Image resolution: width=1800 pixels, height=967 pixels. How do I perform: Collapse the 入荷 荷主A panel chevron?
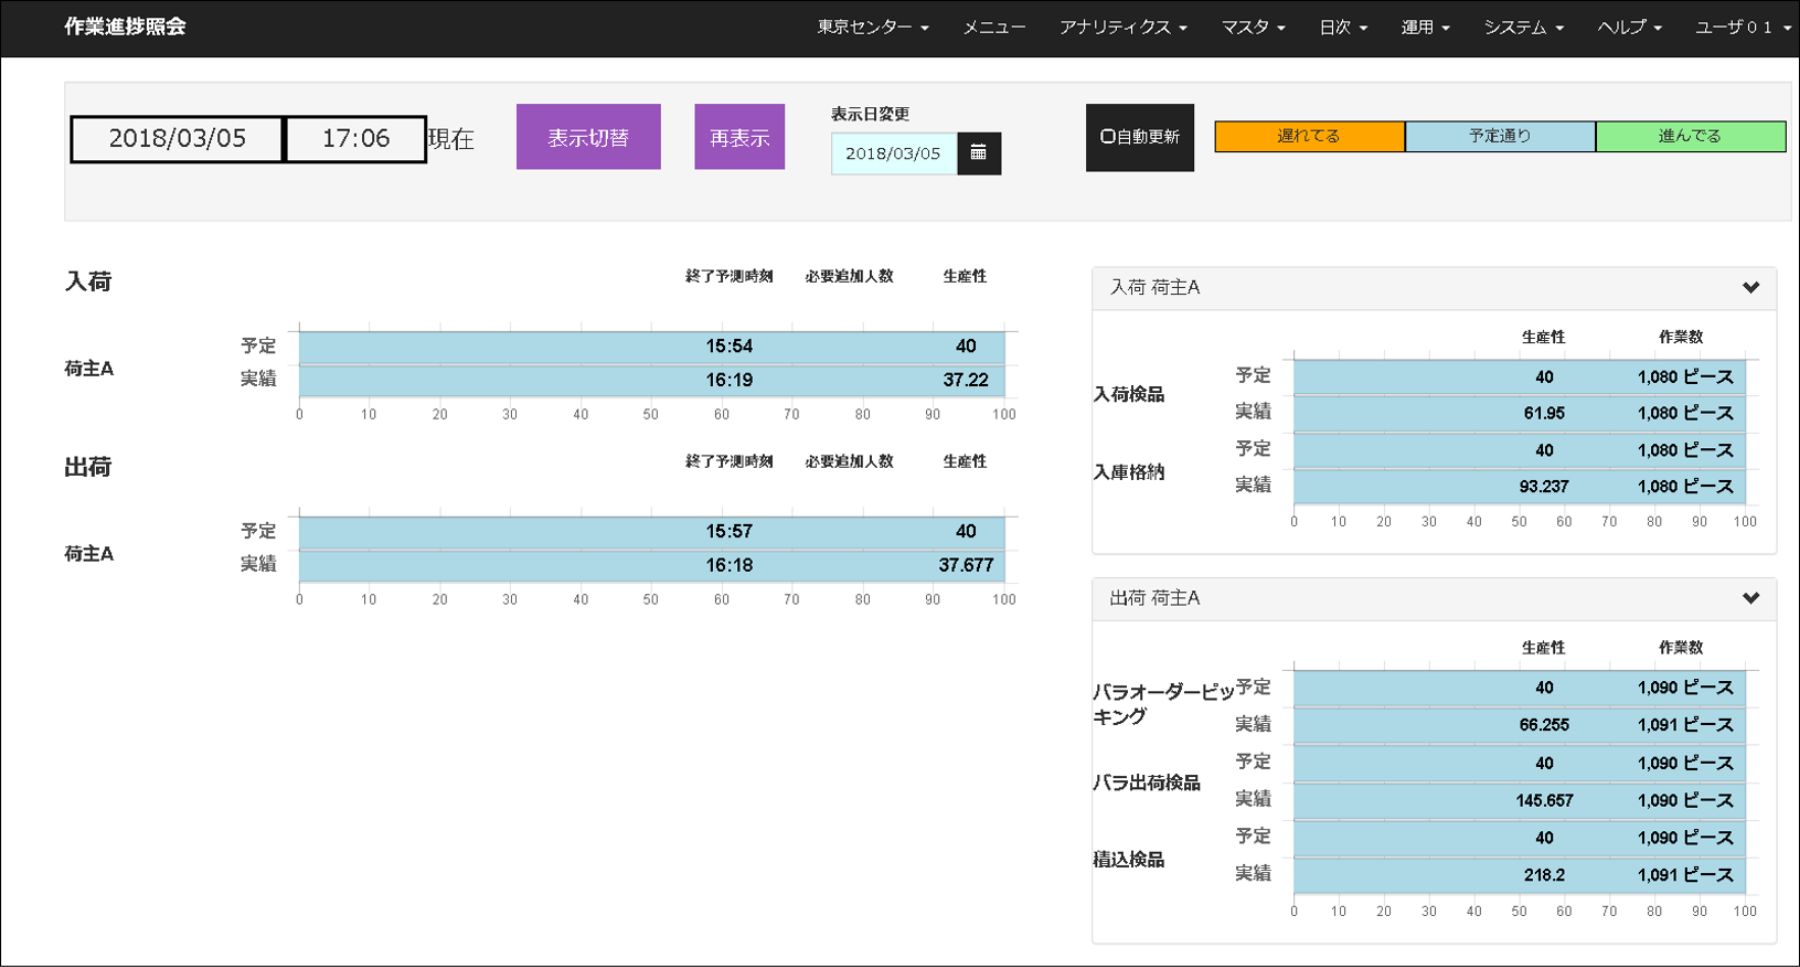pos(1750,288)
